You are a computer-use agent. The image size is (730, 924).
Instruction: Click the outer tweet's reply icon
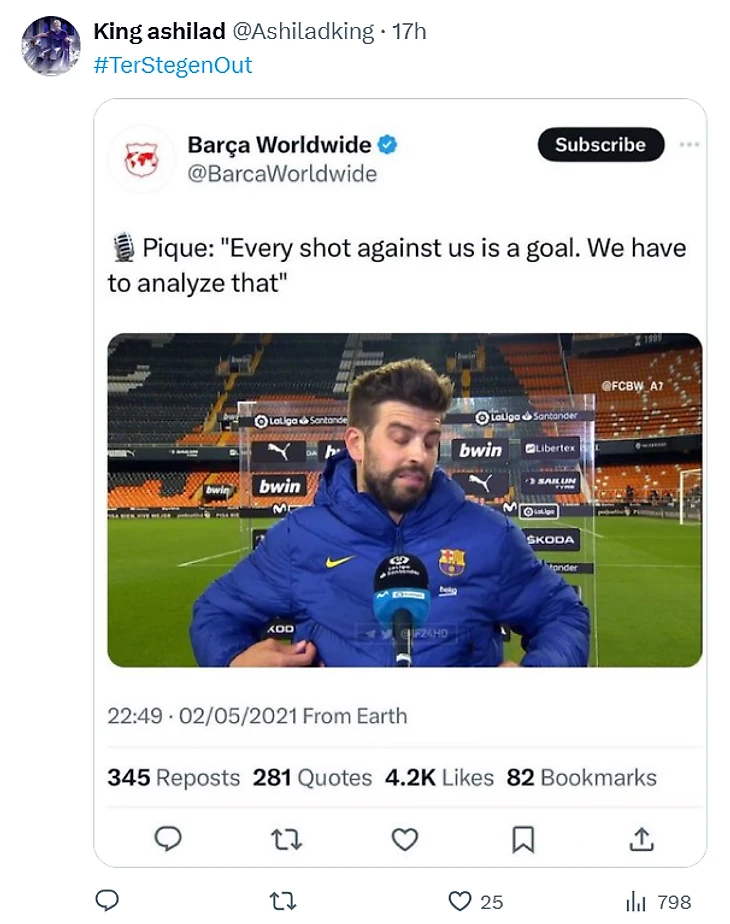107,900
